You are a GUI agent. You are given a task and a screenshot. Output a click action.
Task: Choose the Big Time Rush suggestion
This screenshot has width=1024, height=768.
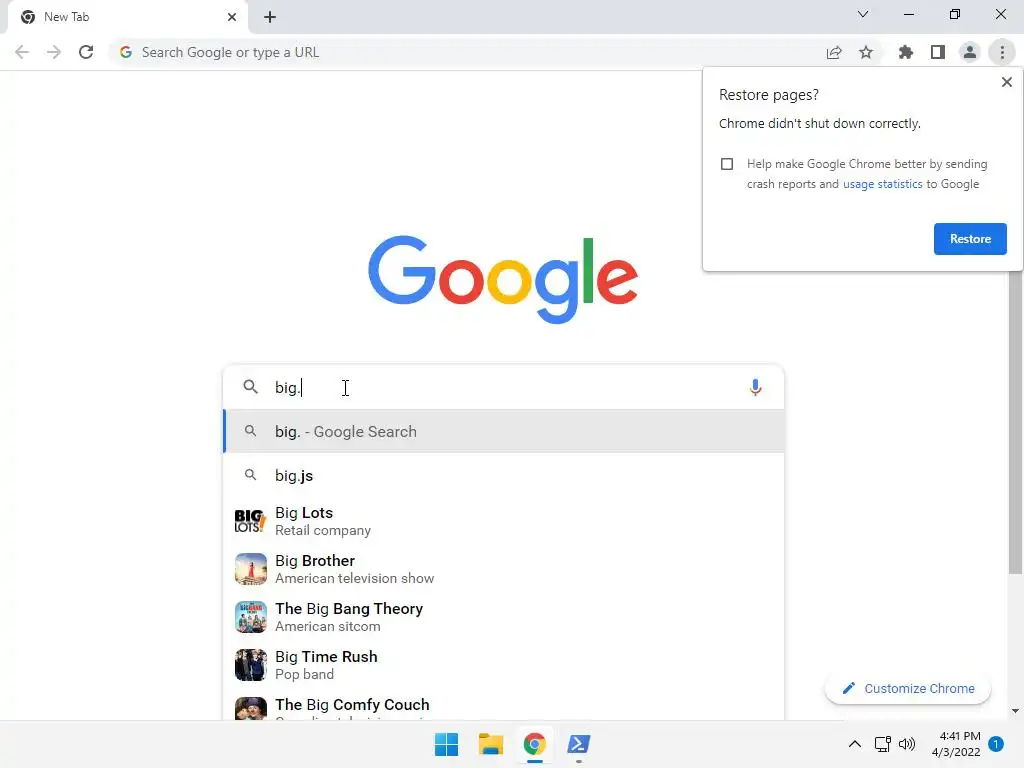point(504,665)
